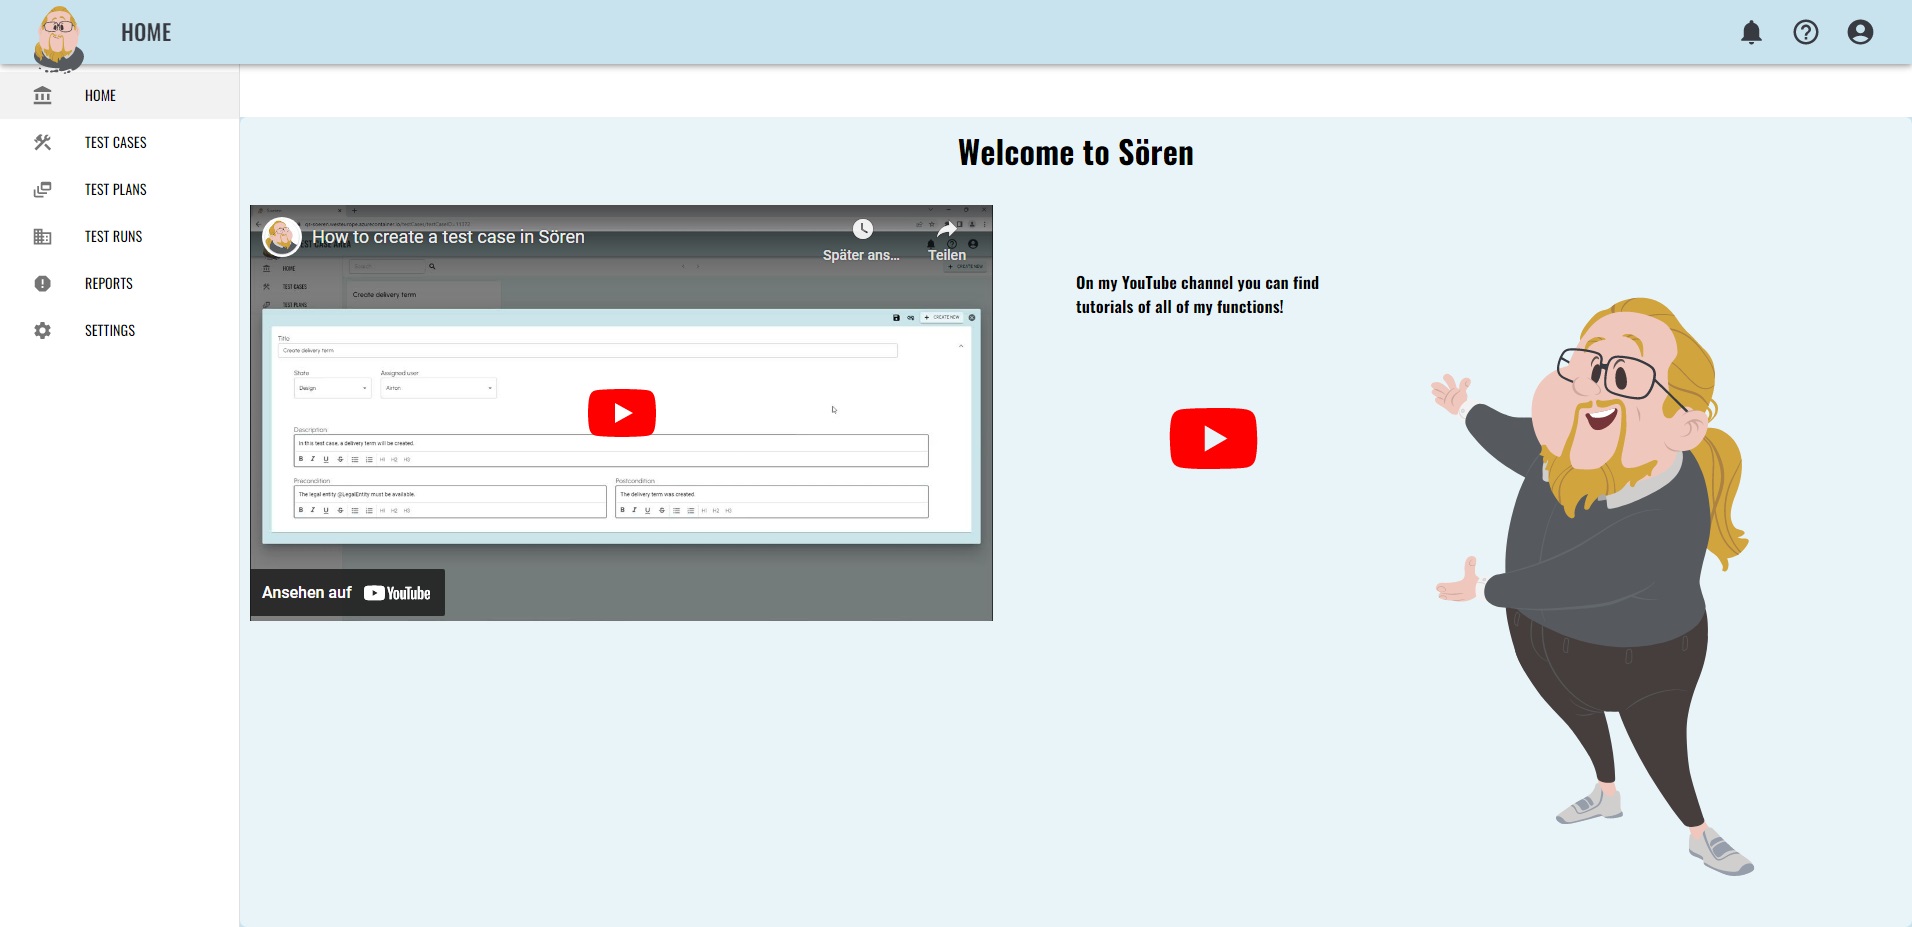Click the Test Runs grid icon

(42, 237)
